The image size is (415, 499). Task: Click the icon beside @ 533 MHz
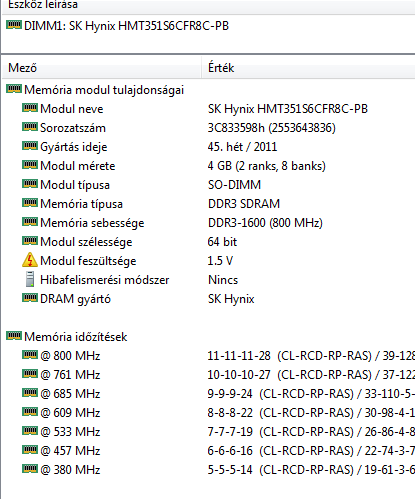[30, 431]
